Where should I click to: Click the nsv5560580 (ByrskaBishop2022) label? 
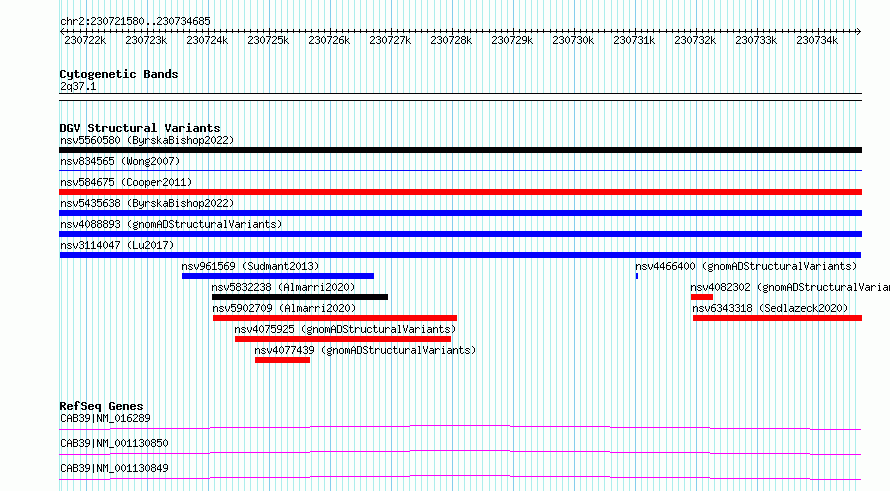pyautogui.click(x=147, y=140)
